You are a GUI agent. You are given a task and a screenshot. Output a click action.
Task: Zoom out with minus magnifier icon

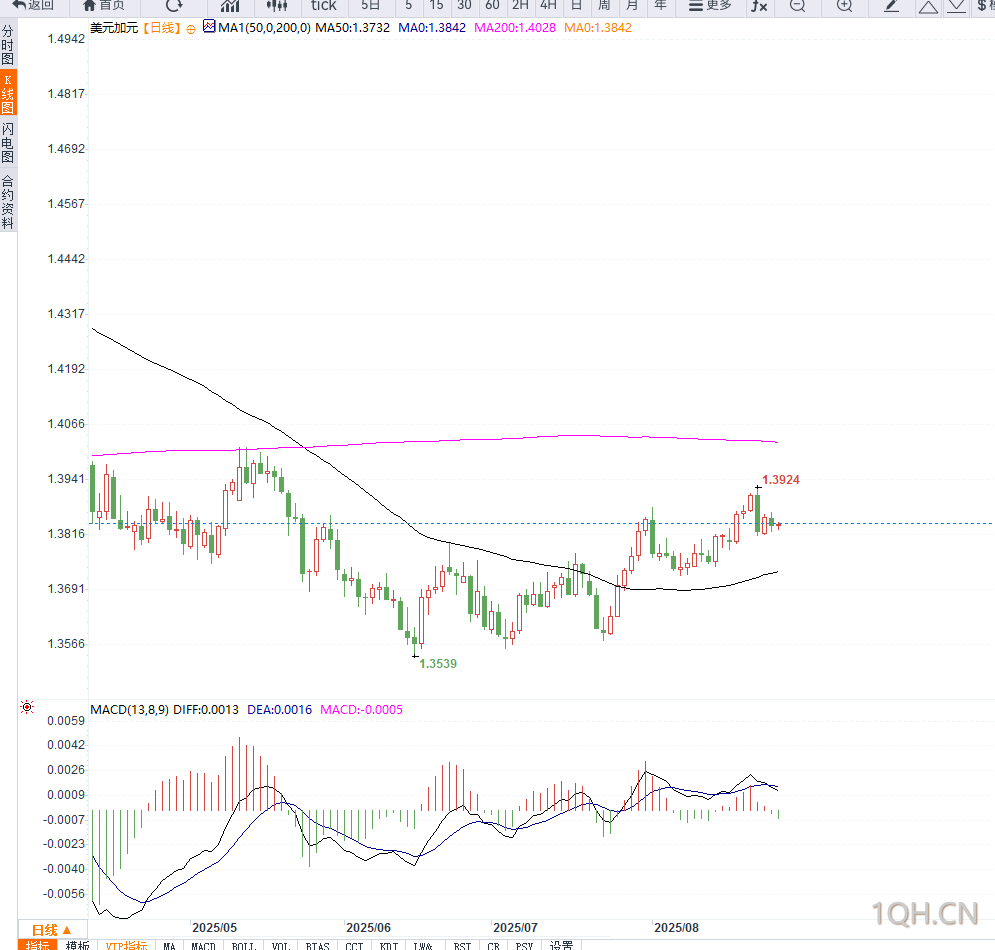(x=798, y=6)
